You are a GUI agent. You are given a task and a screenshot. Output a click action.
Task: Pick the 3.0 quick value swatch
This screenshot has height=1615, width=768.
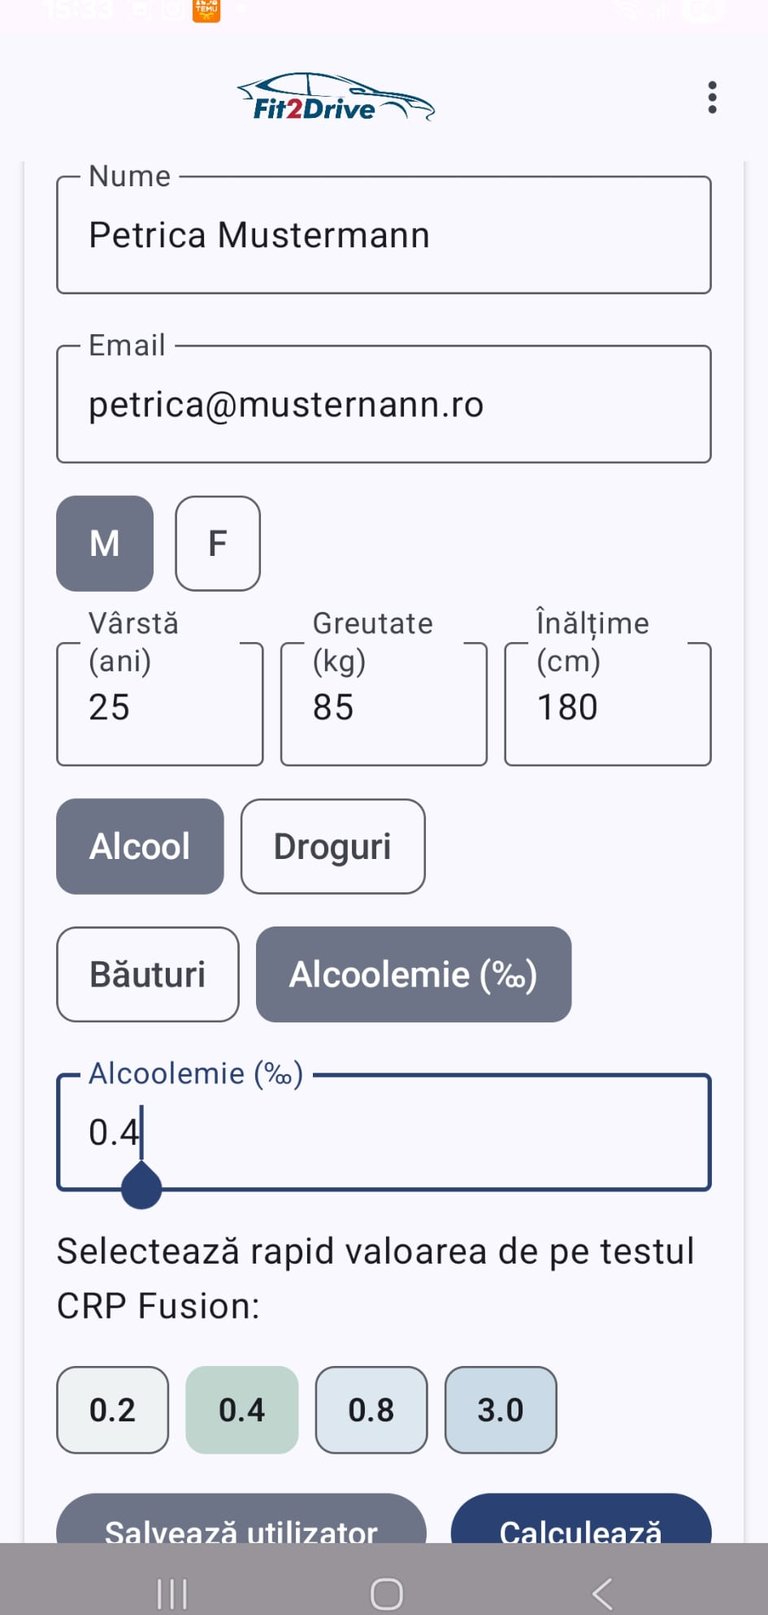(x=500, y=1409)
